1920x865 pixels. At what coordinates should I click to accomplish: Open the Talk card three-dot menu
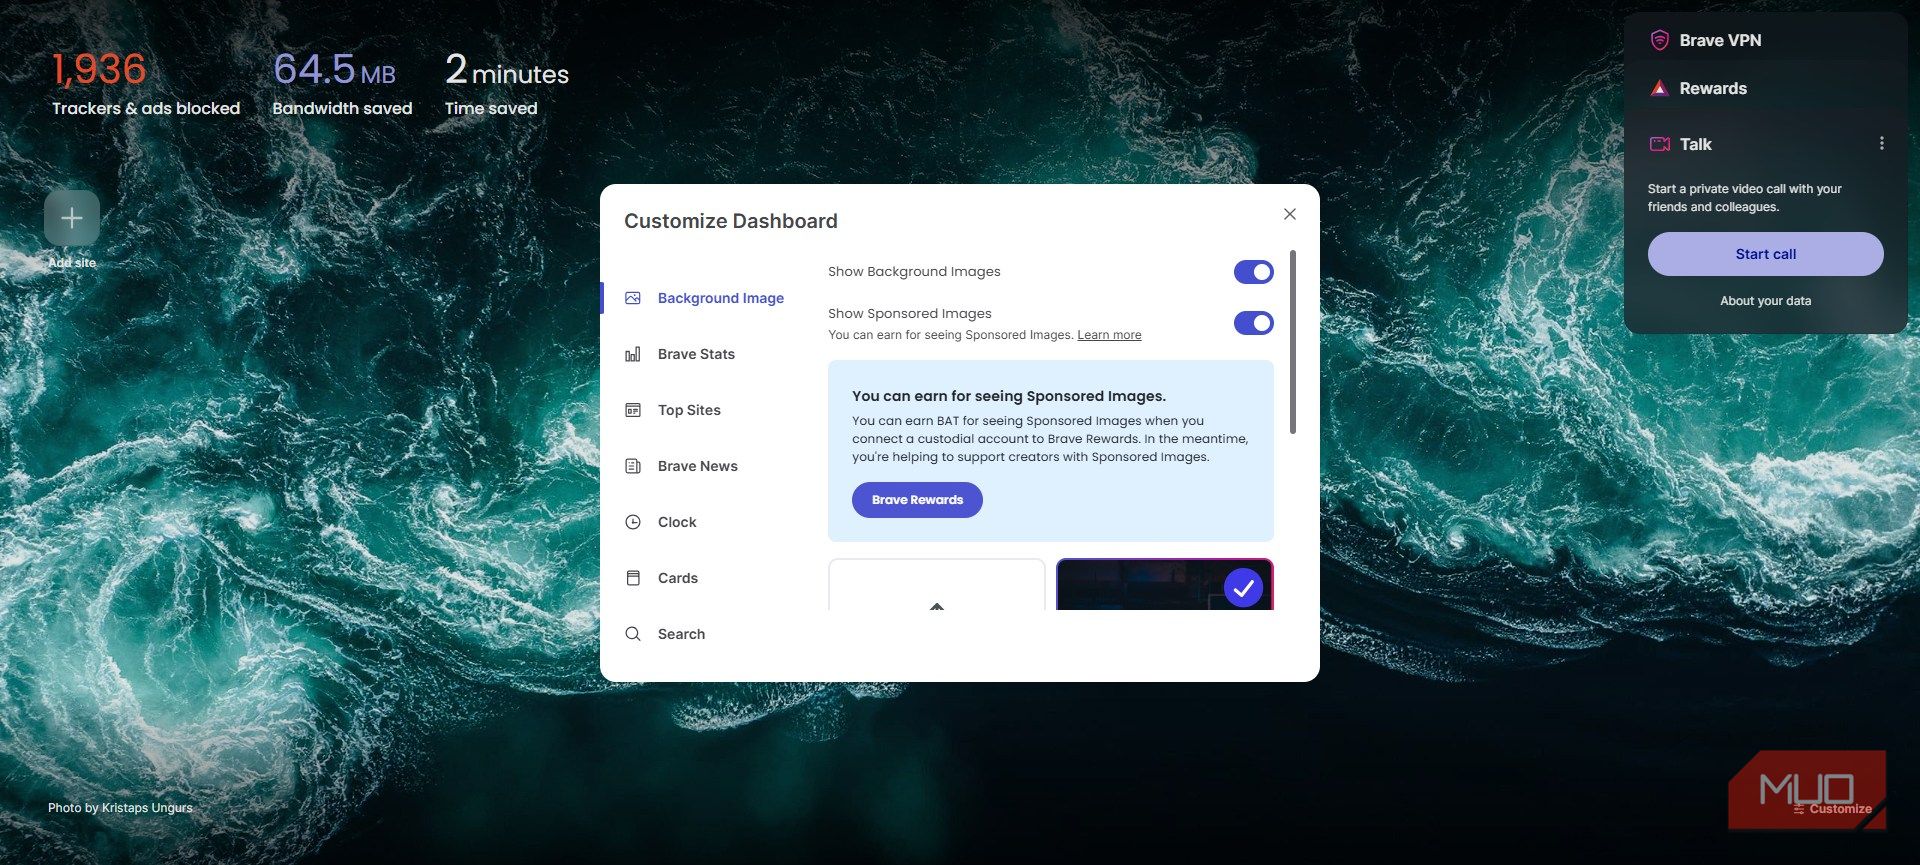click(1882, 143)
